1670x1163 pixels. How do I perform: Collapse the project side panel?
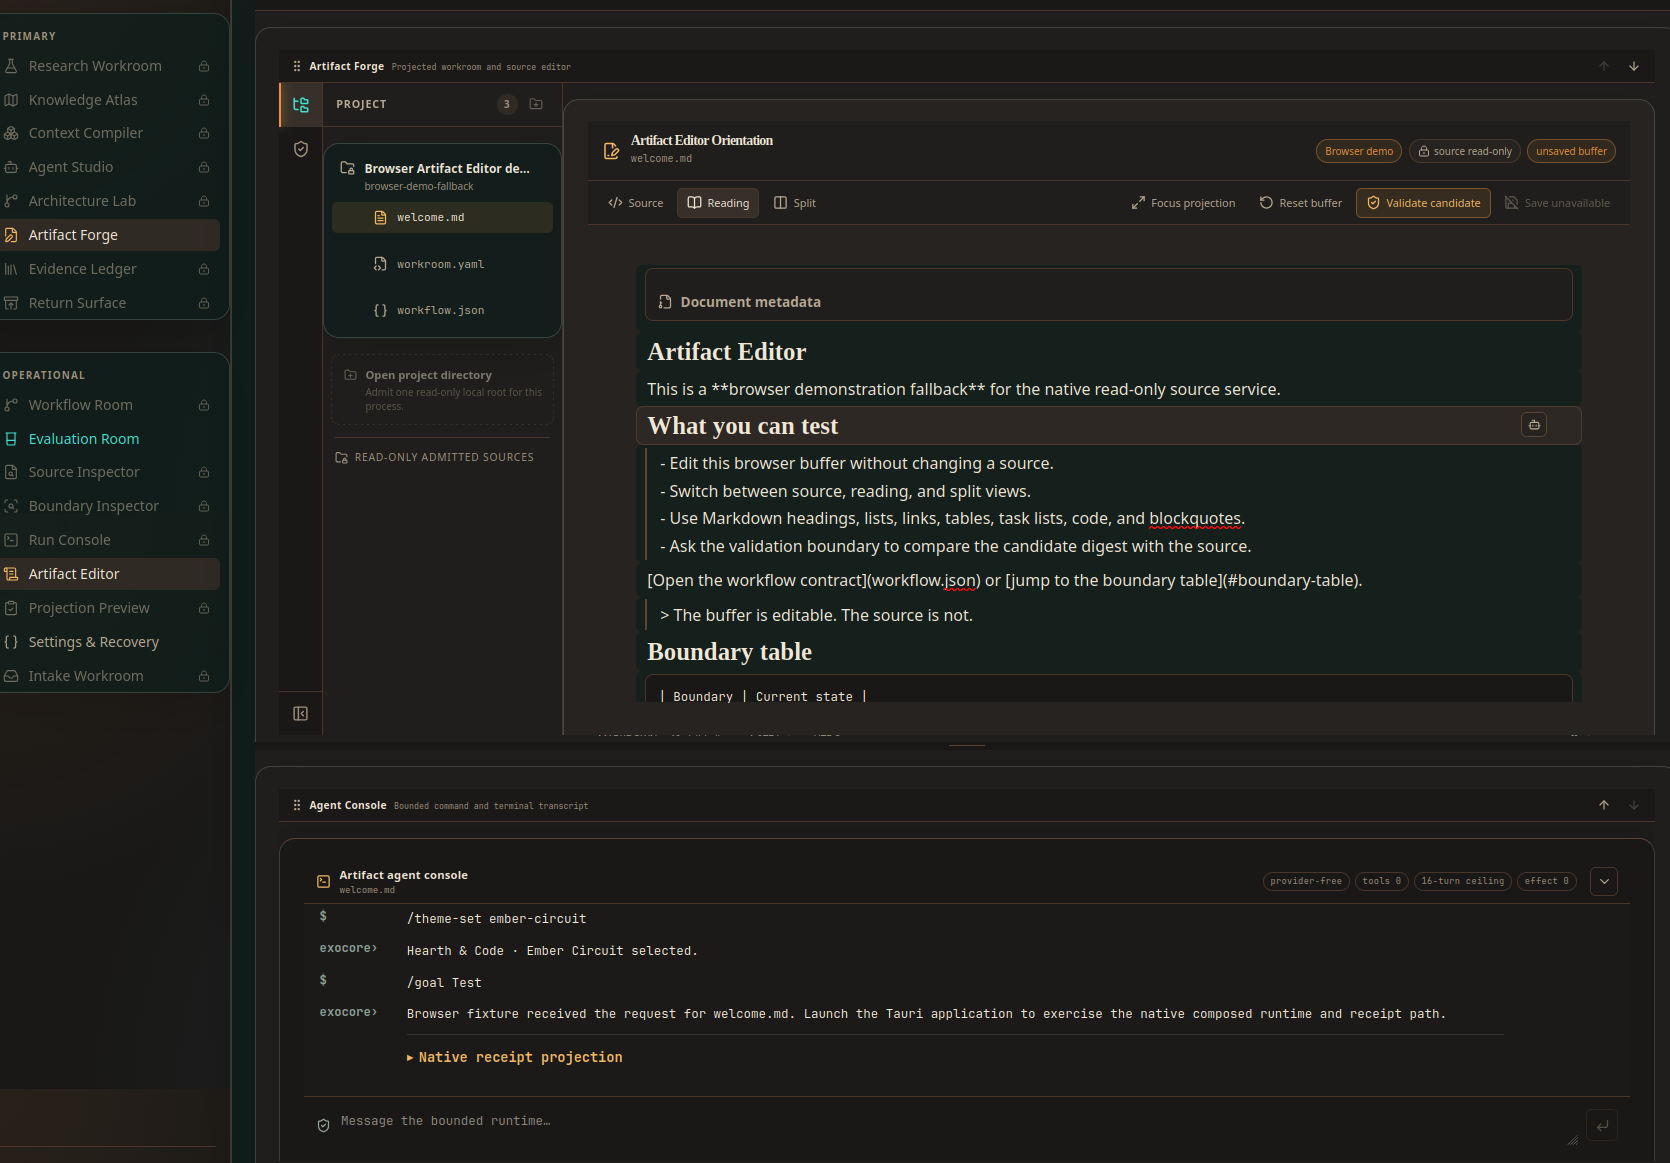tap(301, 713)
